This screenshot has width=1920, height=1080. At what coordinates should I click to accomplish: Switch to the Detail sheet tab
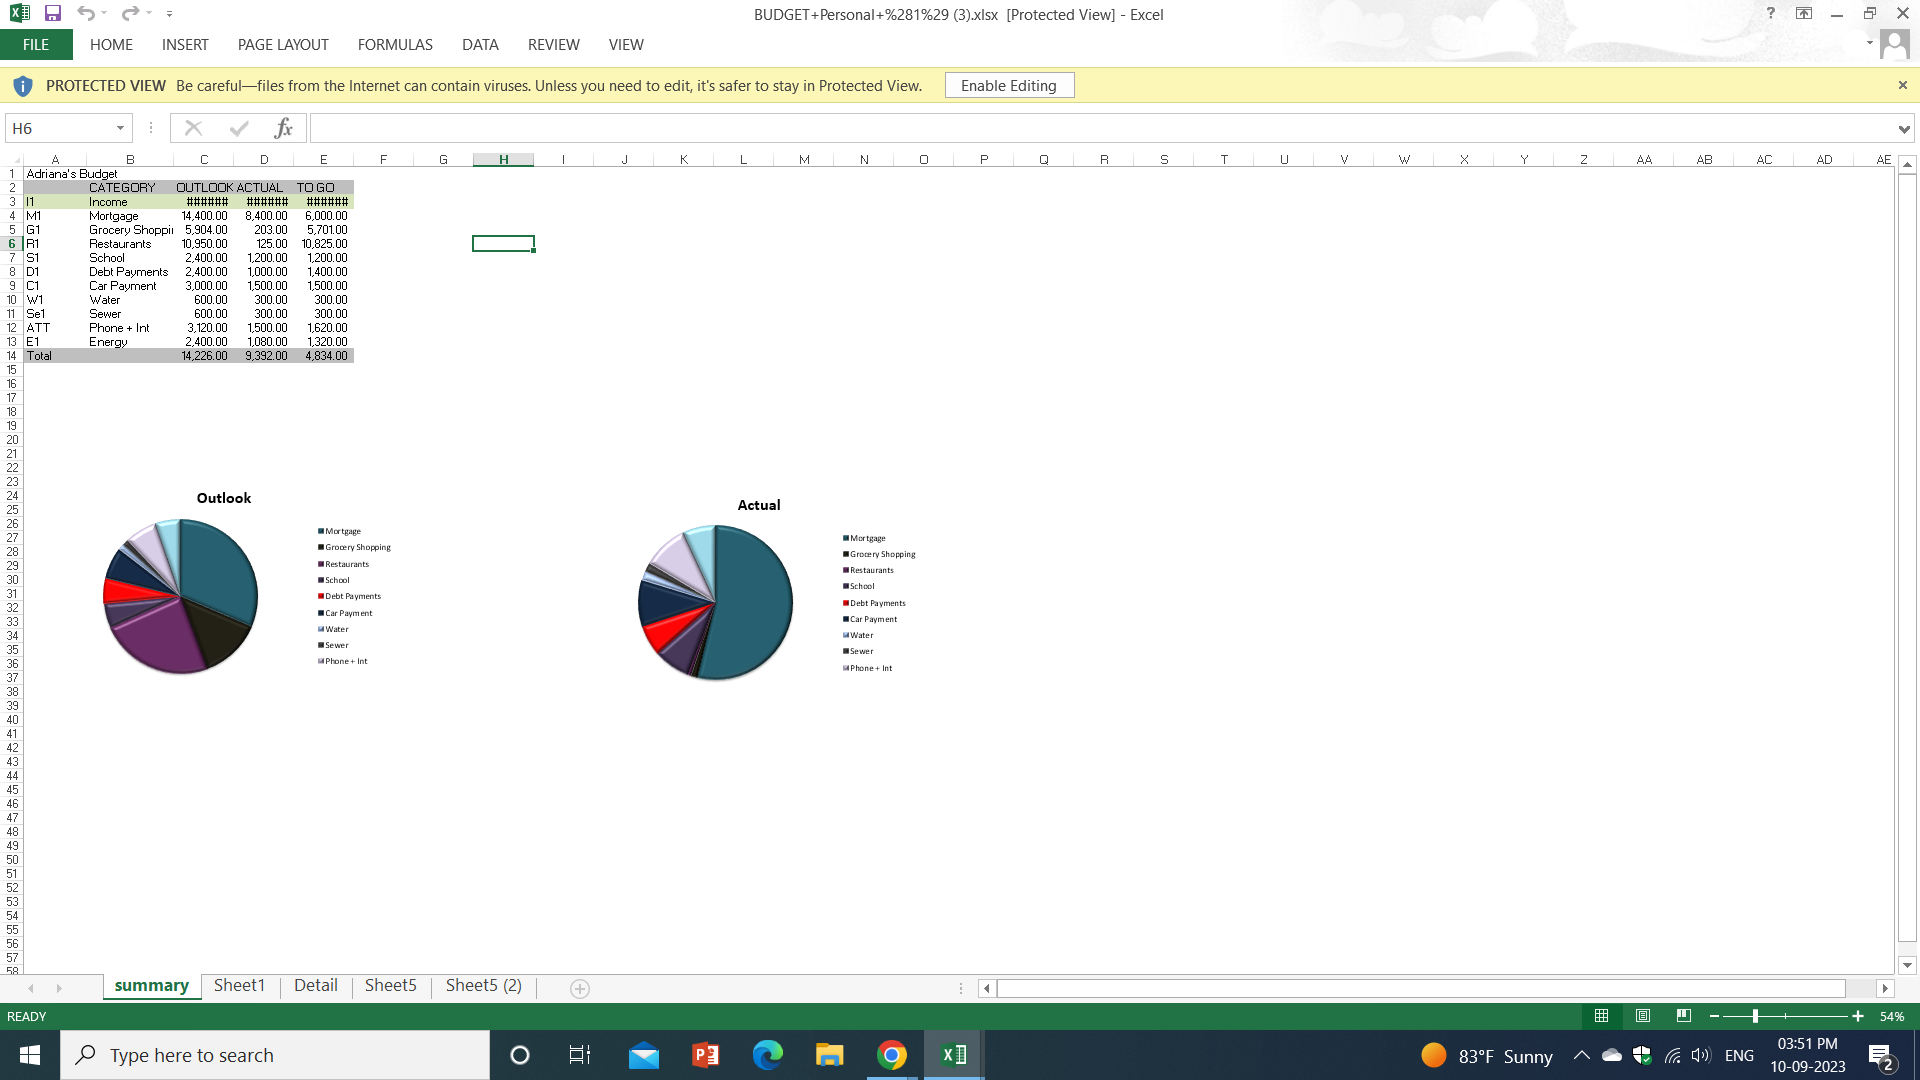315,986
